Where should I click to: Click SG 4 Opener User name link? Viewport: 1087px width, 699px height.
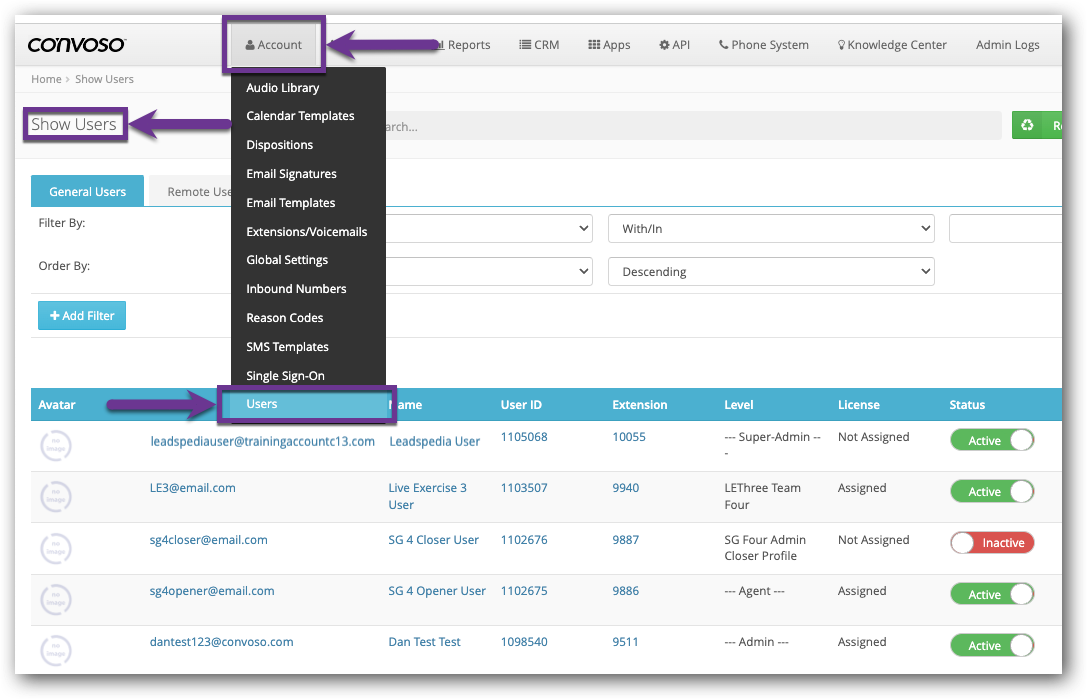pos(437,592)
